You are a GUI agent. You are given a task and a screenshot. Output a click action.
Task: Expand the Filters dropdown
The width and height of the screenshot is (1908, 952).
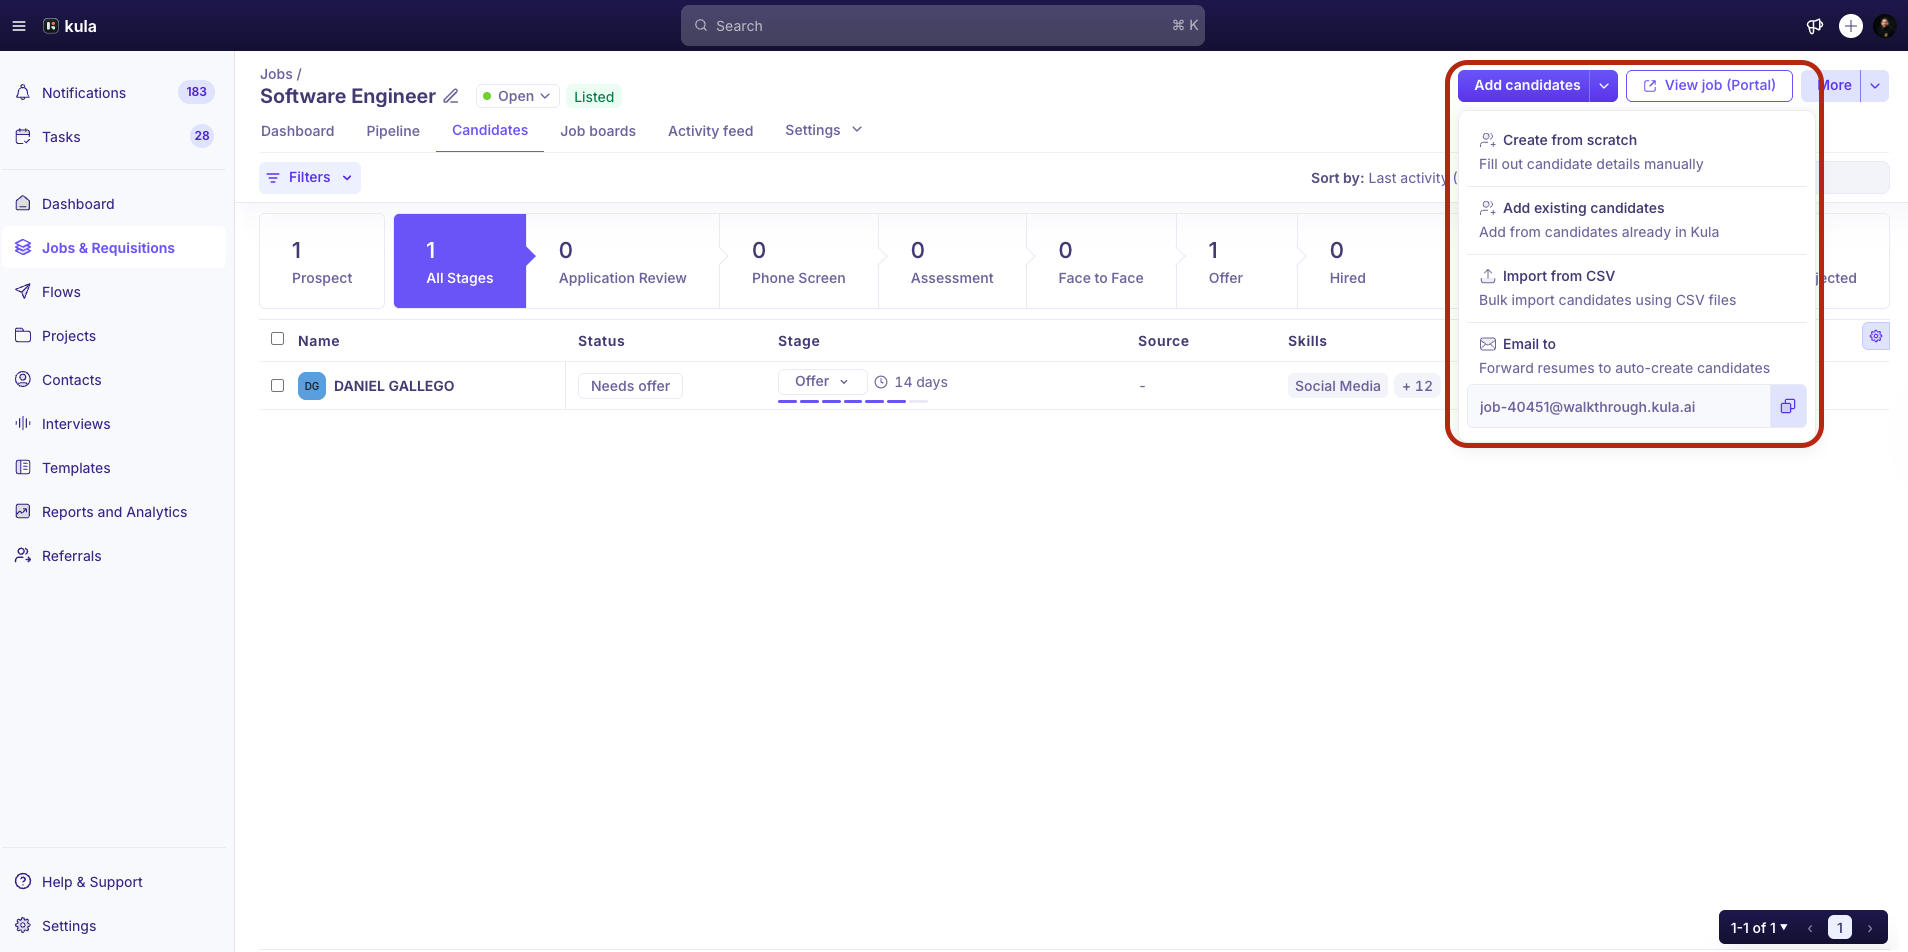coord(310,178)
